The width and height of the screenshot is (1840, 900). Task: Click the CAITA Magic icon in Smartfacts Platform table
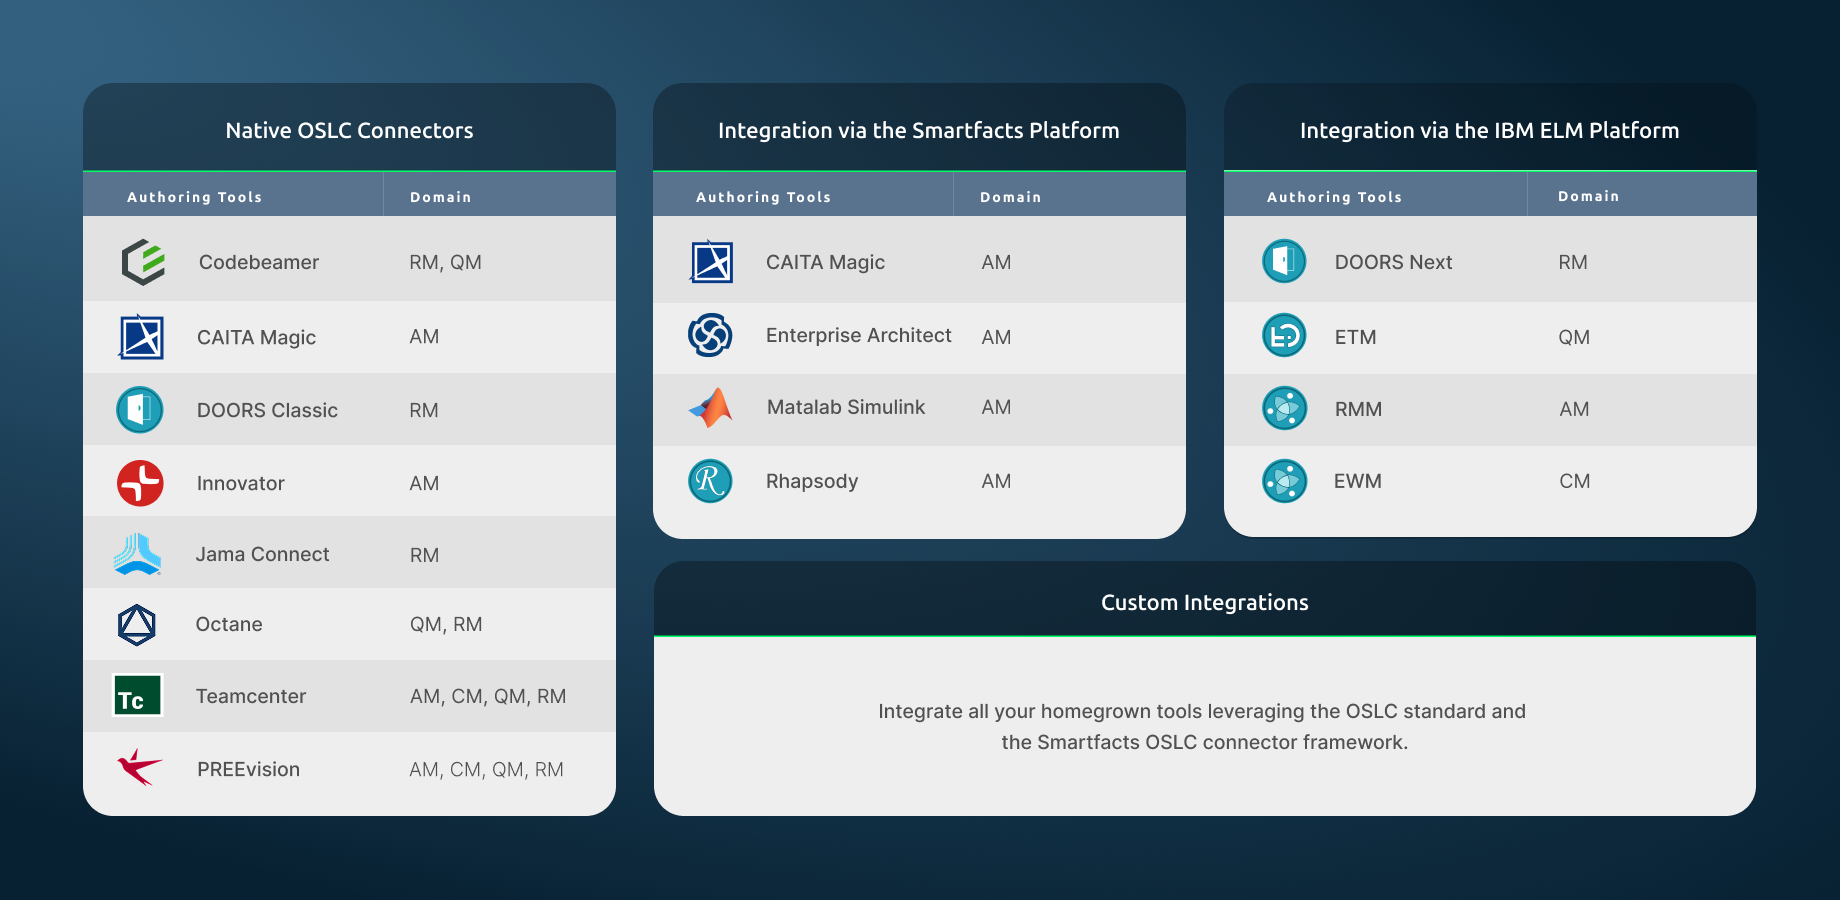click(711, 262)
